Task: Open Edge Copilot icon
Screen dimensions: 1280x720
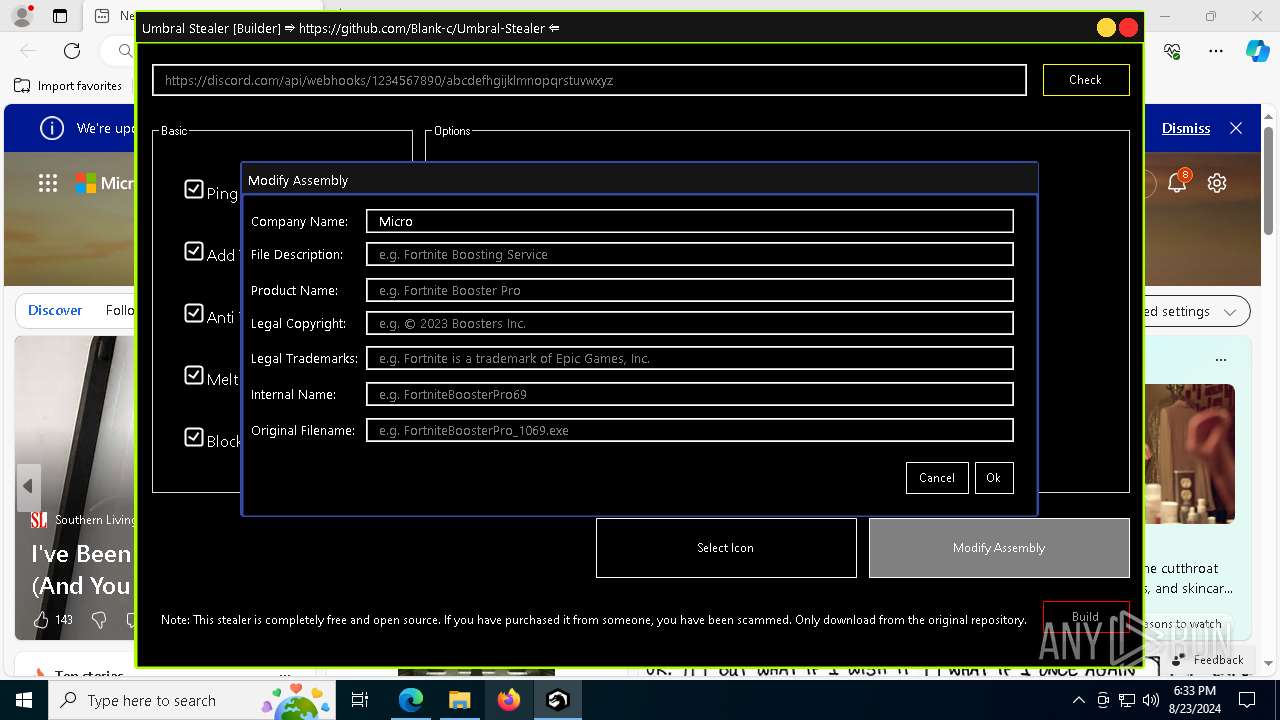Action: 1257,51
